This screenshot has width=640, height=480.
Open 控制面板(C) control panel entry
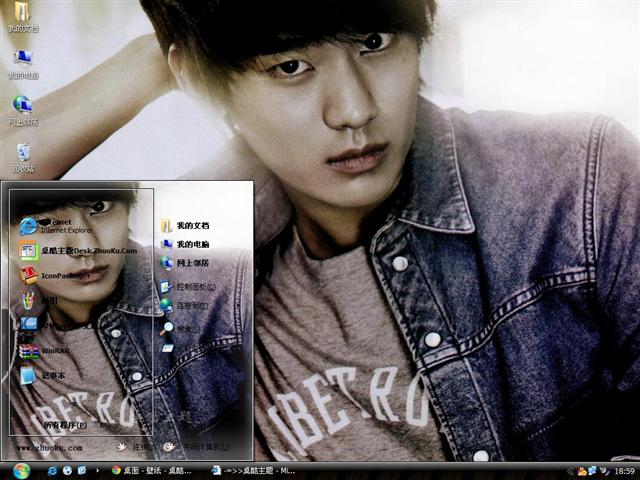point(188,287)
